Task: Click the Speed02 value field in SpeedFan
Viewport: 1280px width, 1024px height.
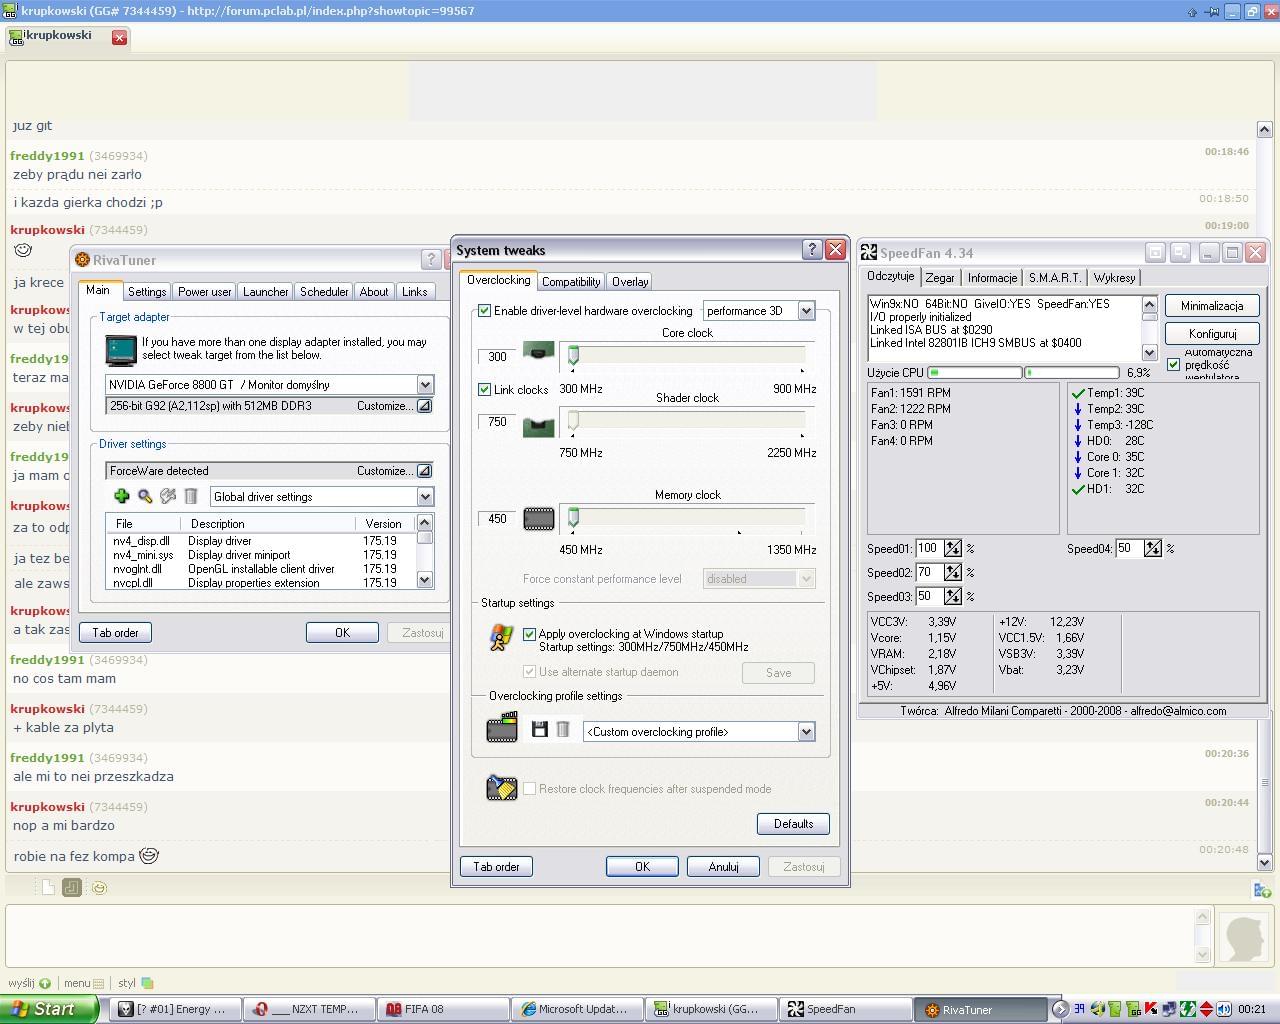Action: [x=928, y=572]
